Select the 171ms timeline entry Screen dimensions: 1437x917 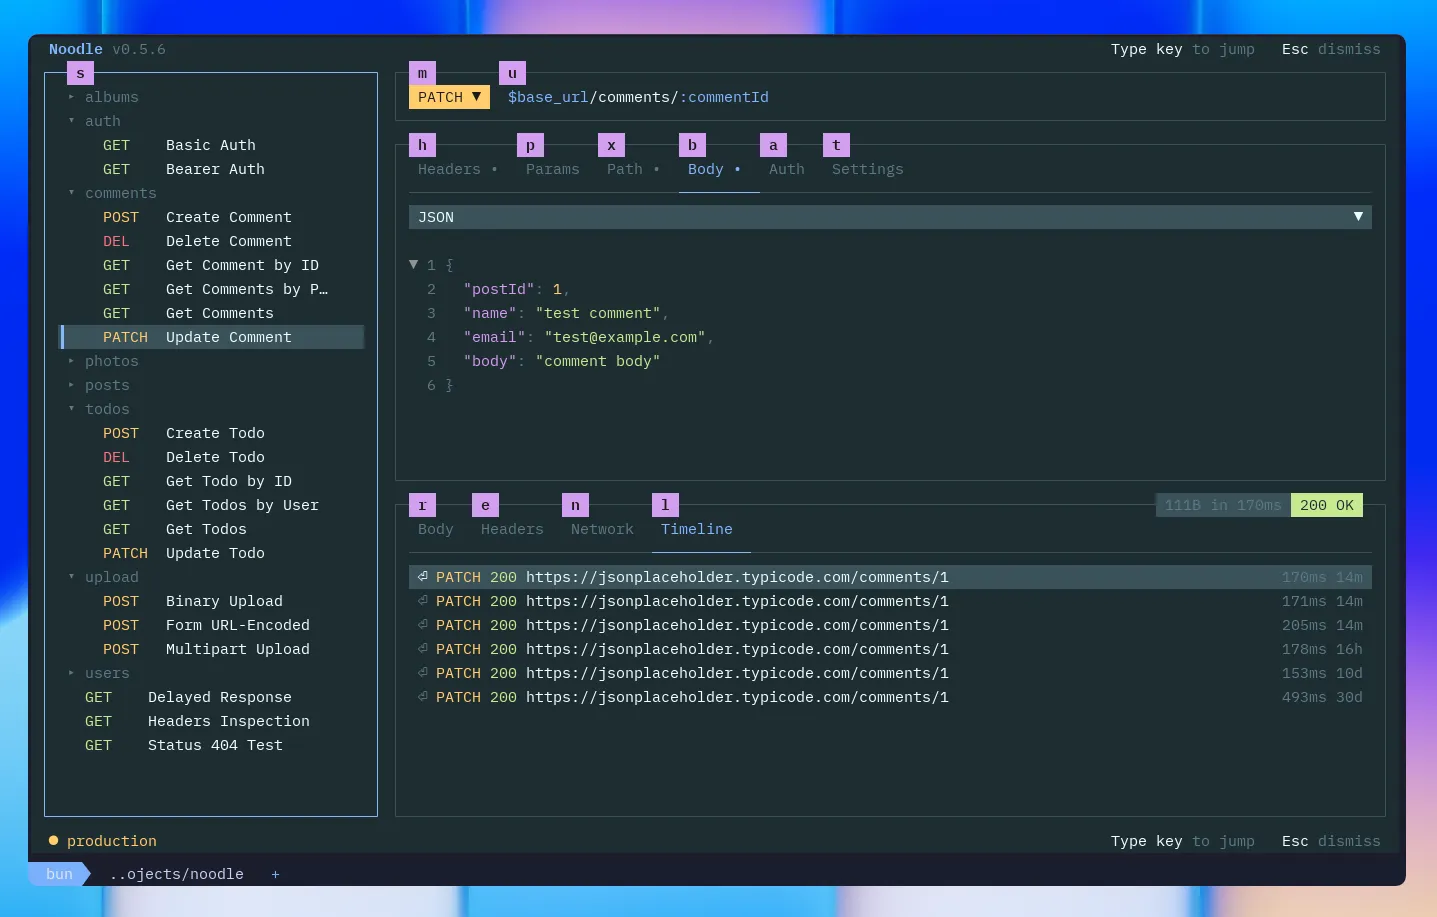pyautogui.click(x=890, y=601)
